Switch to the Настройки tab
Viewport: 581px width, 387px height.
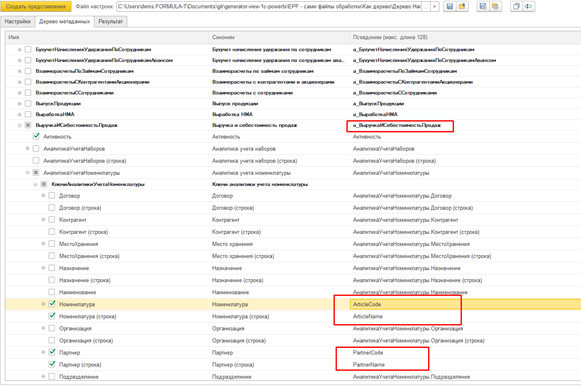tap(17, 22)
